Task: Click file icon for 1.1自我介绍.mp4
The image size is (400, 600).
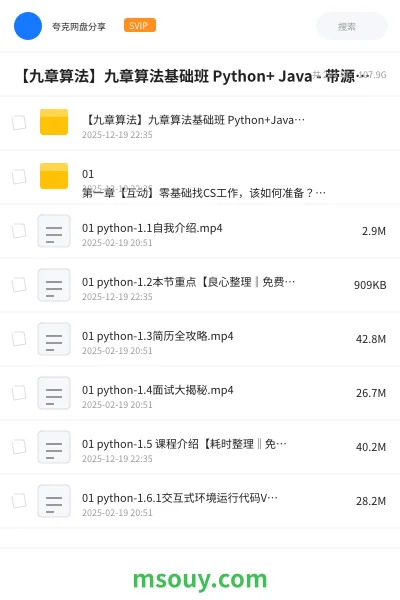Action: point(54,231)
